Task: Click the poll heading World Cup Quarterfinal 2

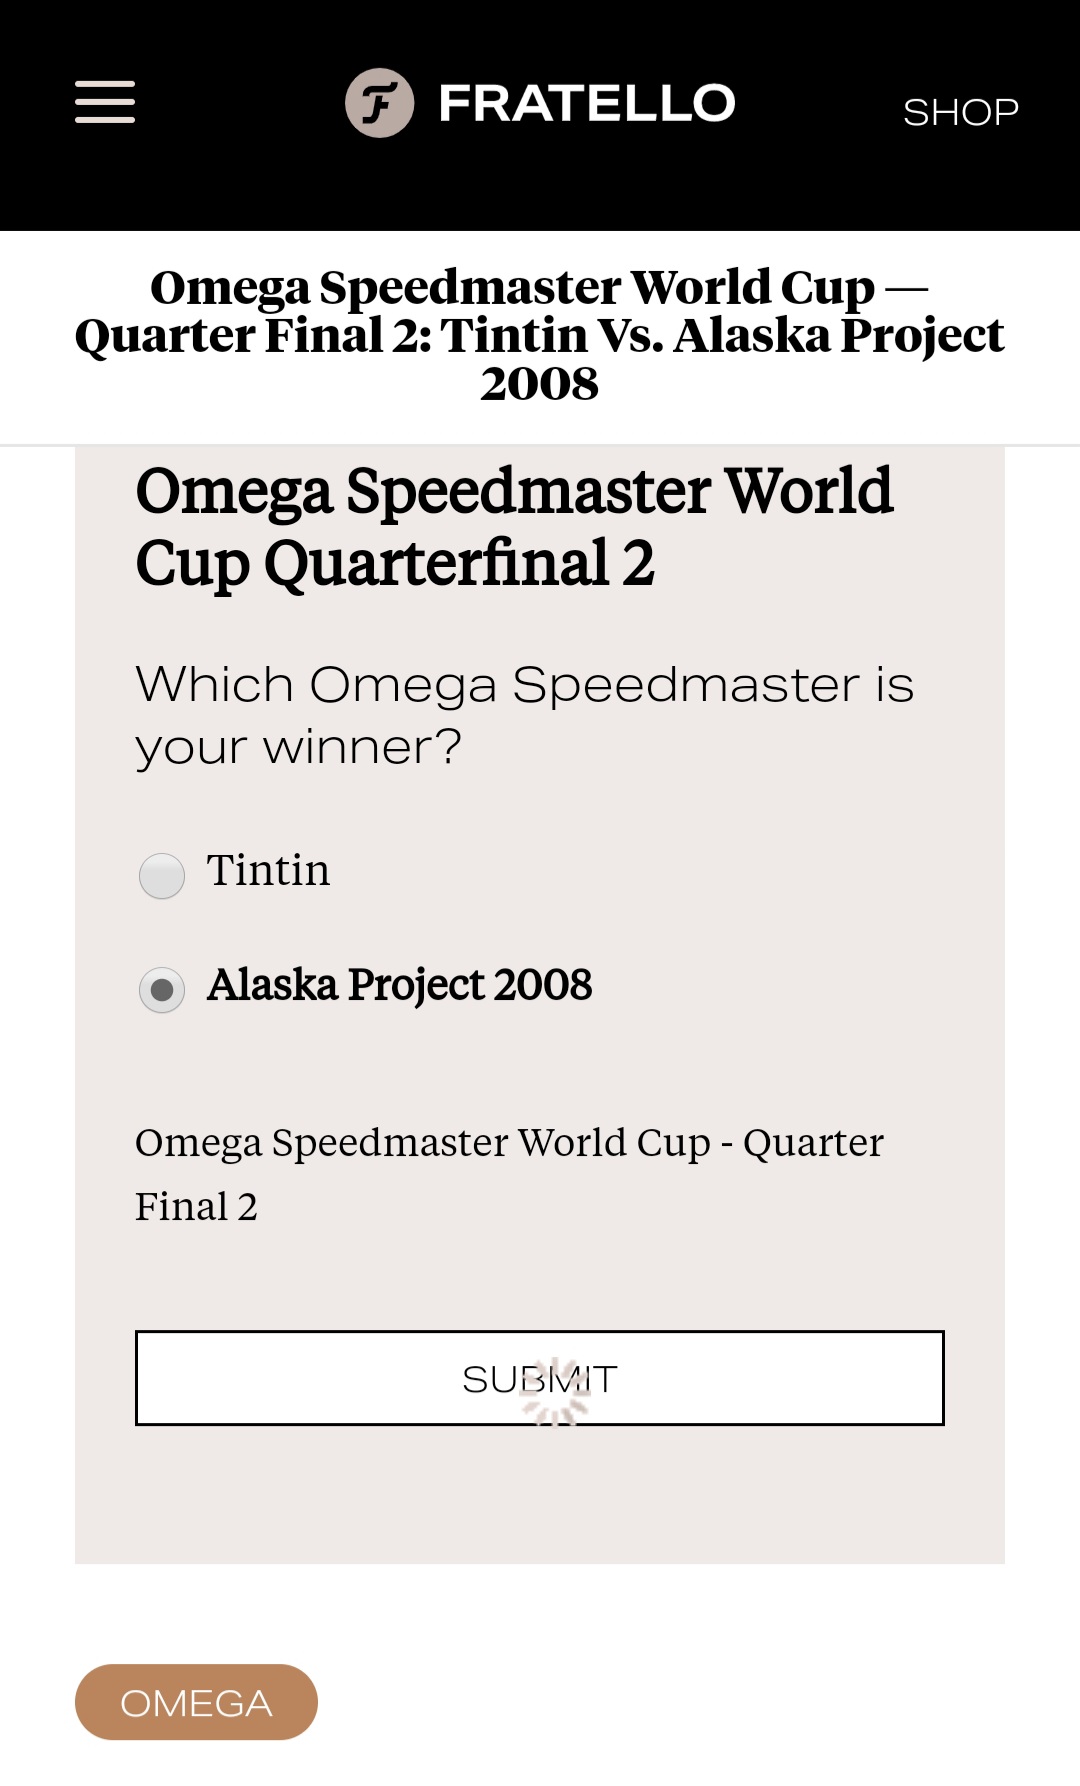Action: 514,527
